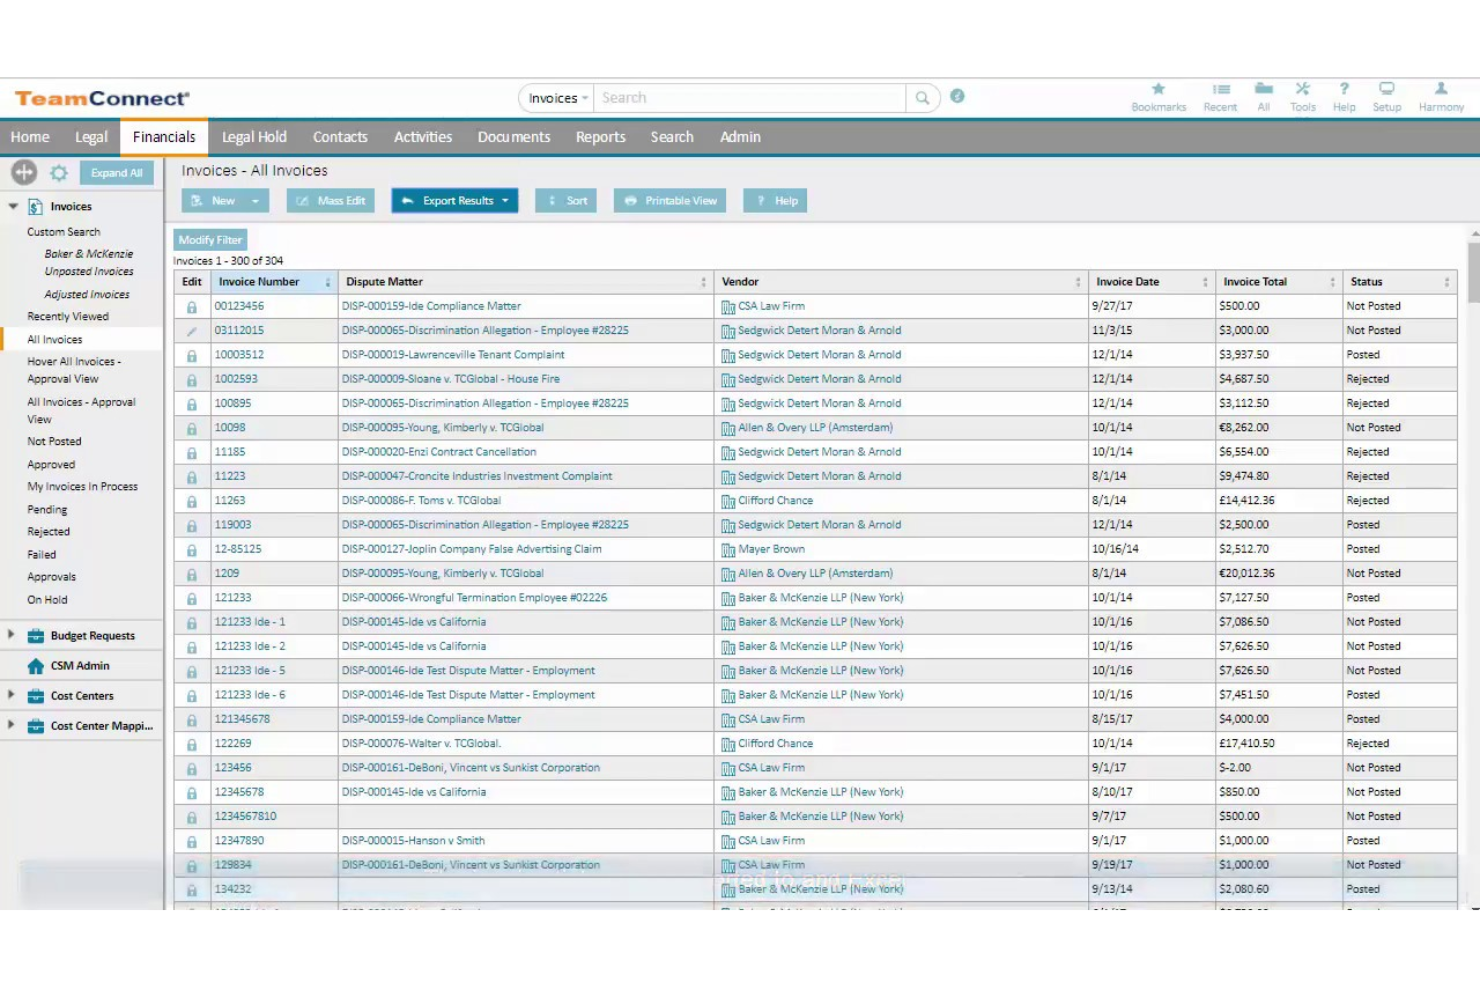Screen dimensions: 1480x987
Task: Click the Expand All button
Action: pos(117,173)
